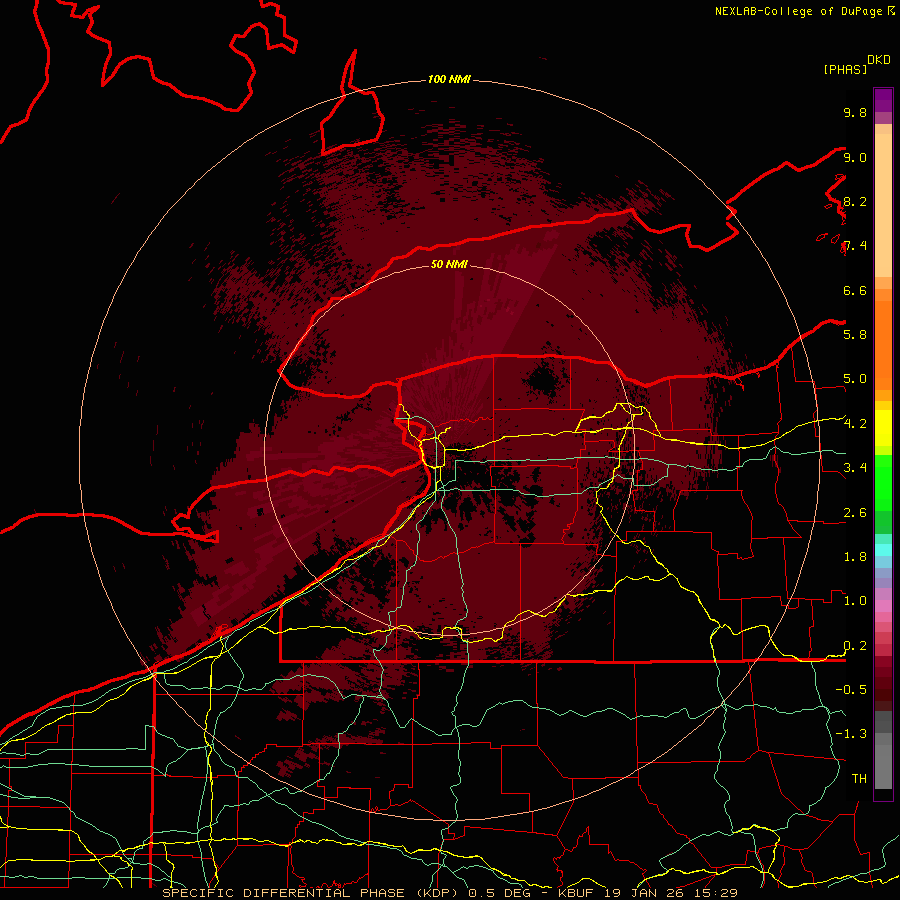Click the 2.6 legend scale value
The image size is (900, 900).
coord(855,513)
